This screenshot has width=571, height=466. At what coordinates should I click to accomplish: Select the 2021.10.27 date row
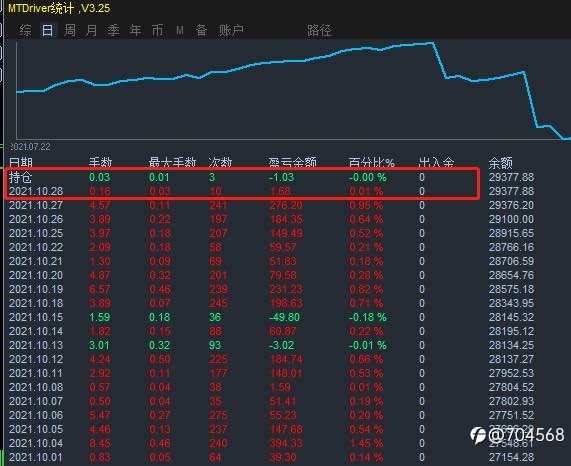(x=36, y=205)
